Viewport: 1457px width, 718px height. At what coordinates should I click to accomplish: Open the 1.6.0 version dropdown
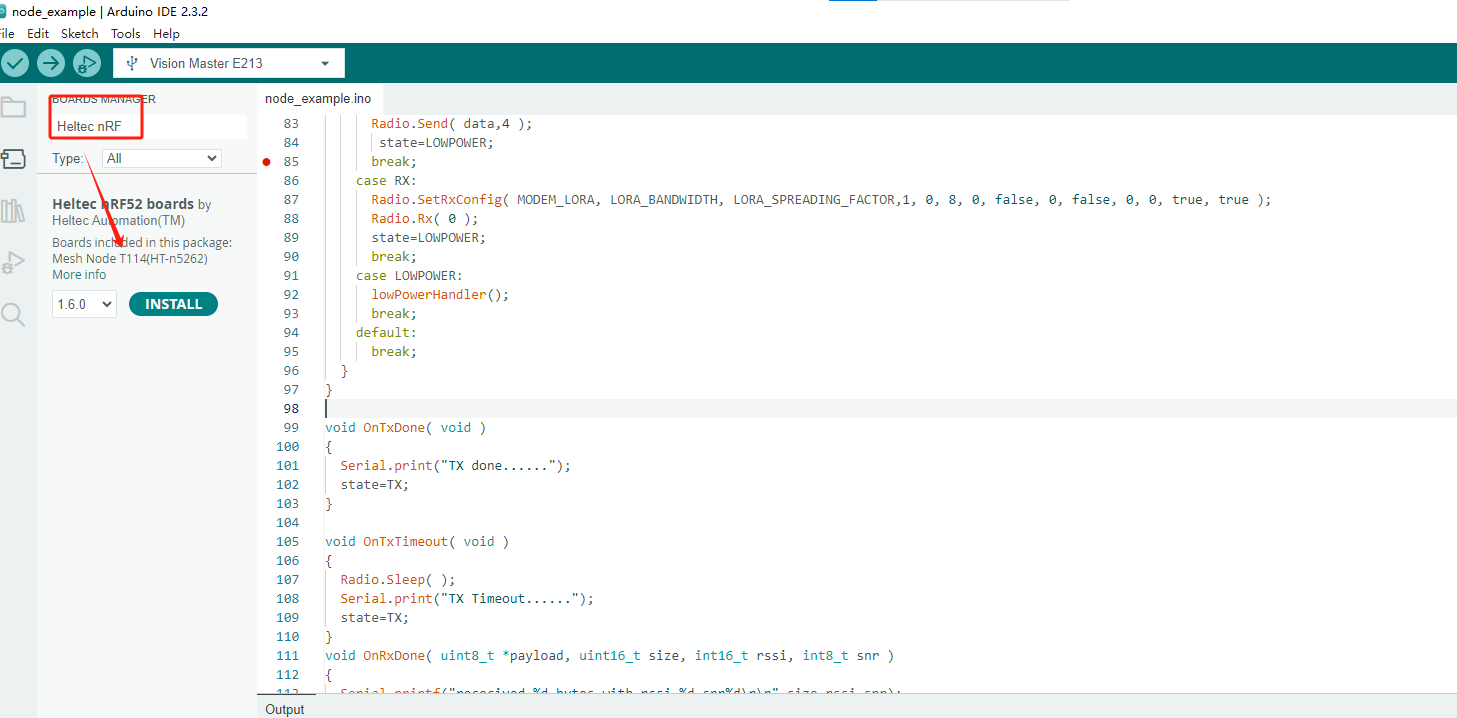(x=84, y=304)
